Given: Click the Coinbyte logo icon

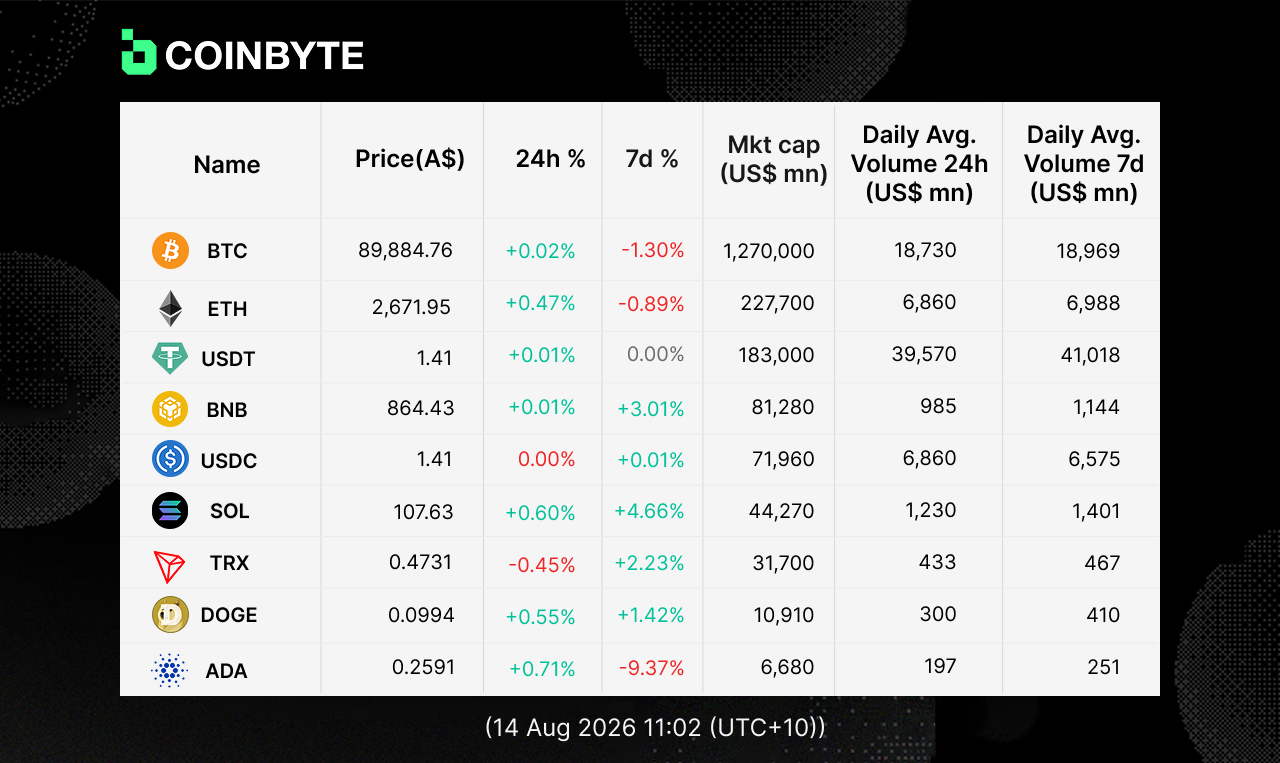Looking at the screenshot, I should 139,52.
